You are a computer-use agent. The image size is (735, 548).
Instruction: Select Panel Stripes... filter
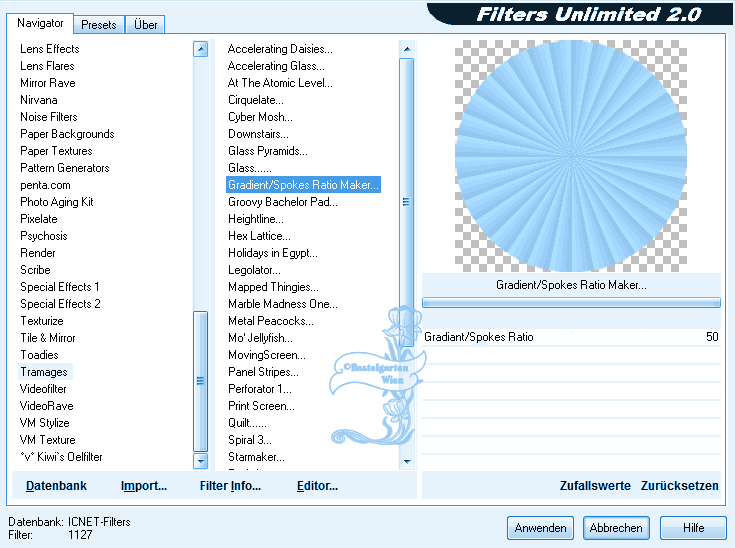point(263,372)
